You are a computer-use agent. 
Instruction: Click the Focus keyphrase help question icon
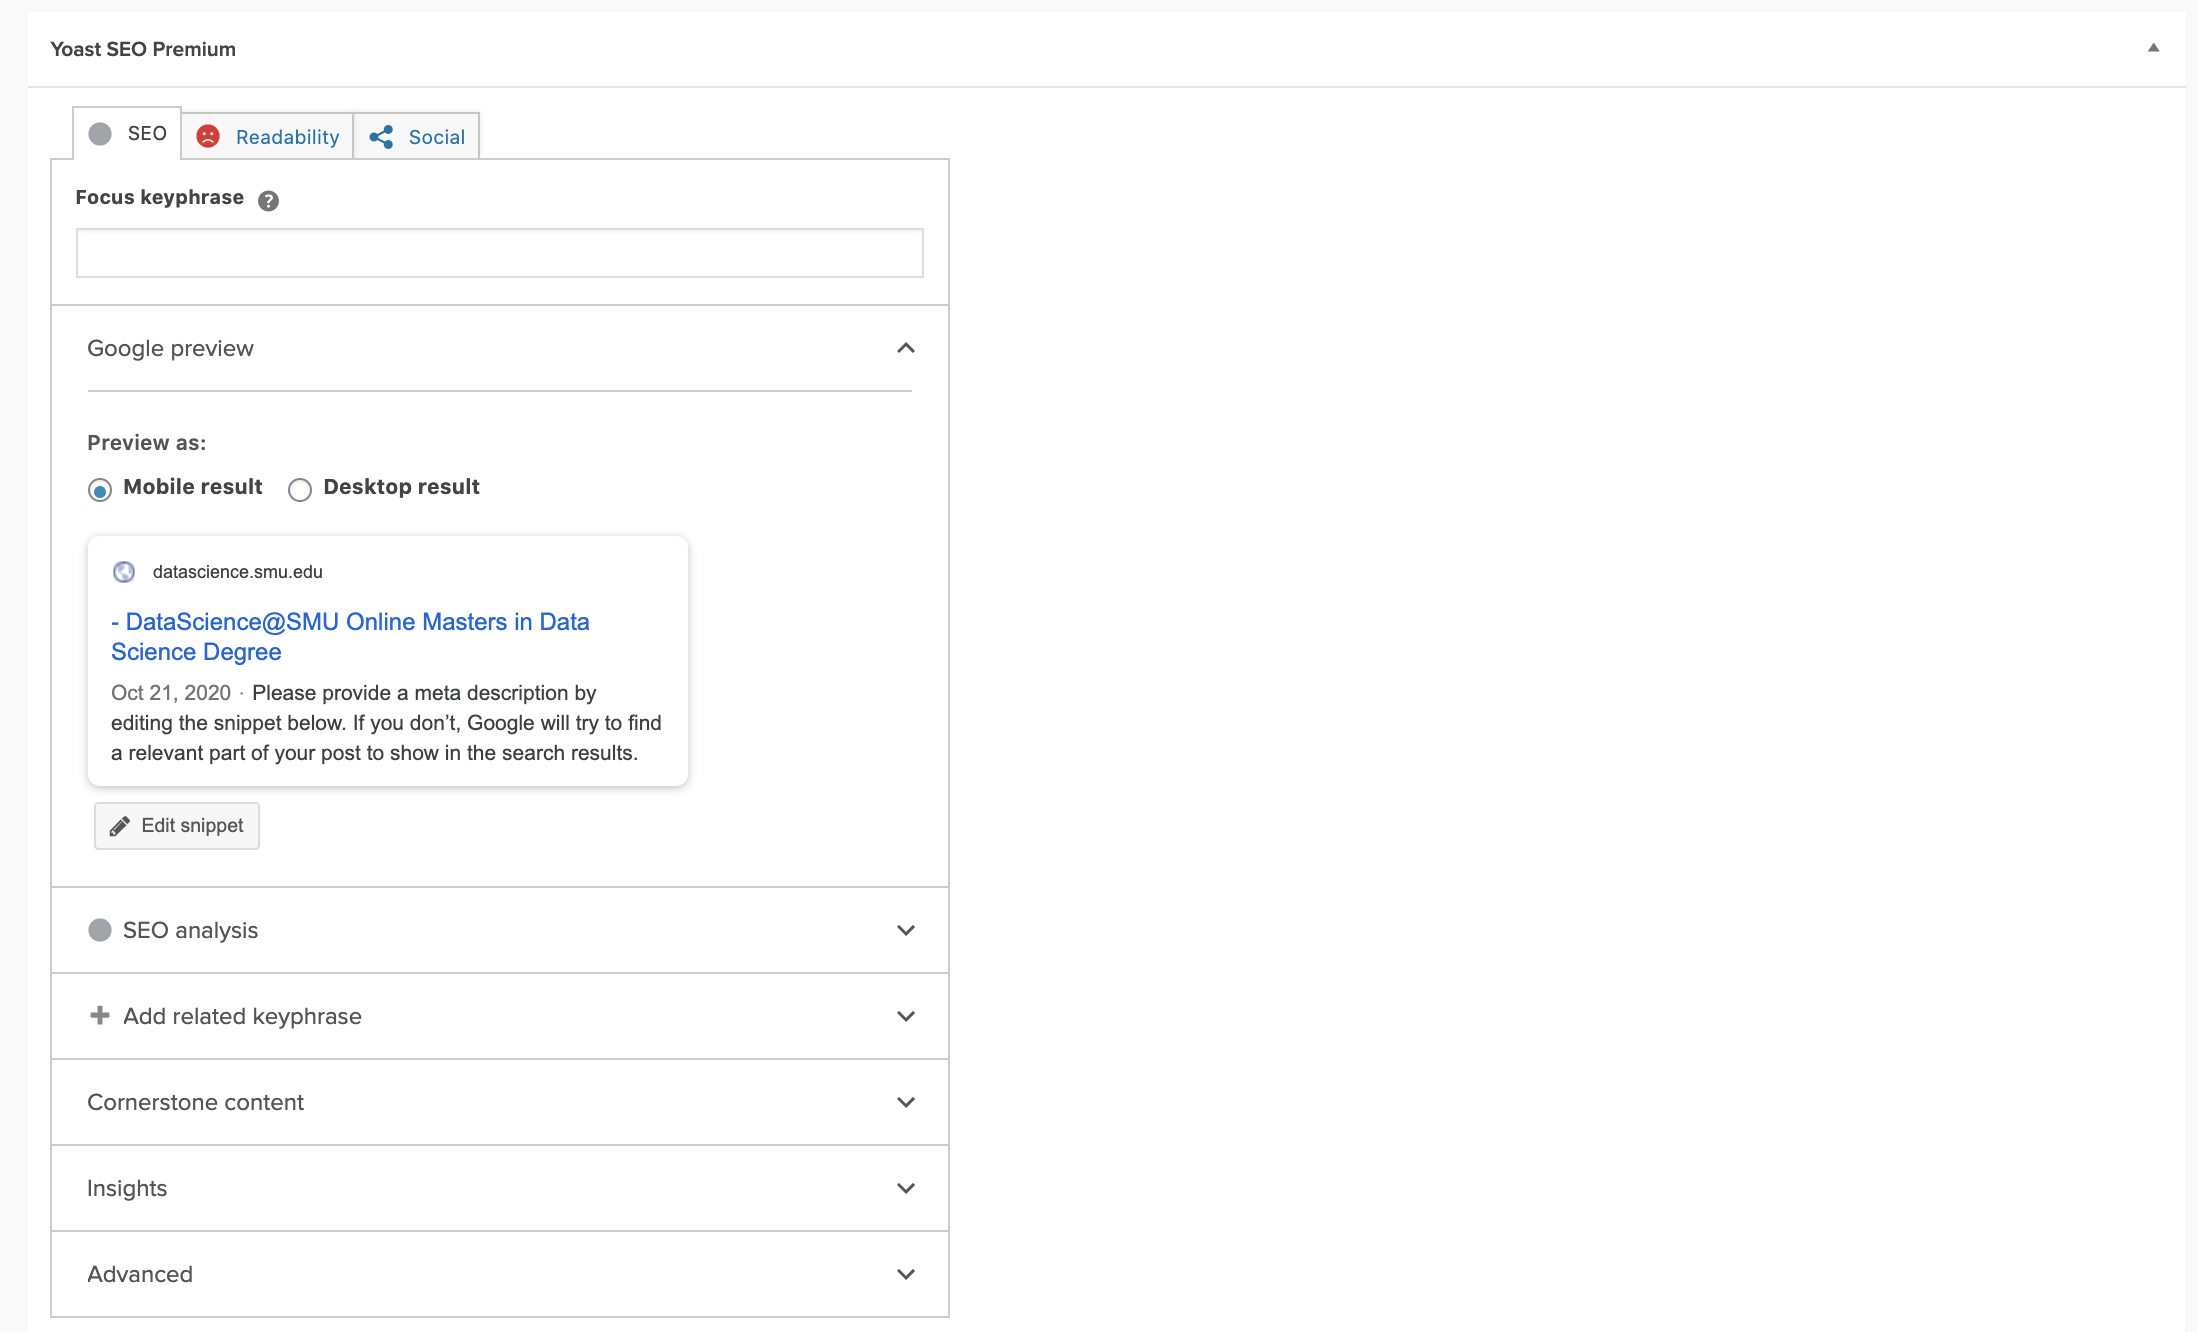pyautogui.click(x=268, y=201)
